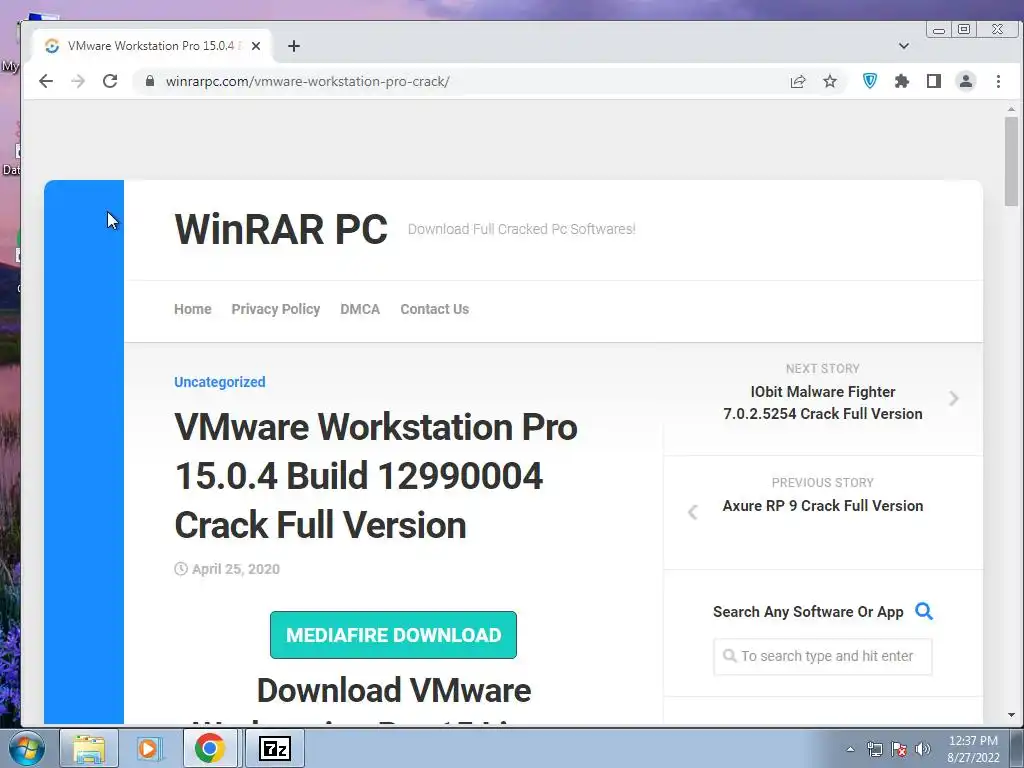Open the Contact Us menu link
This screenshot has width=1024, height=768.
tap(434, 309)
